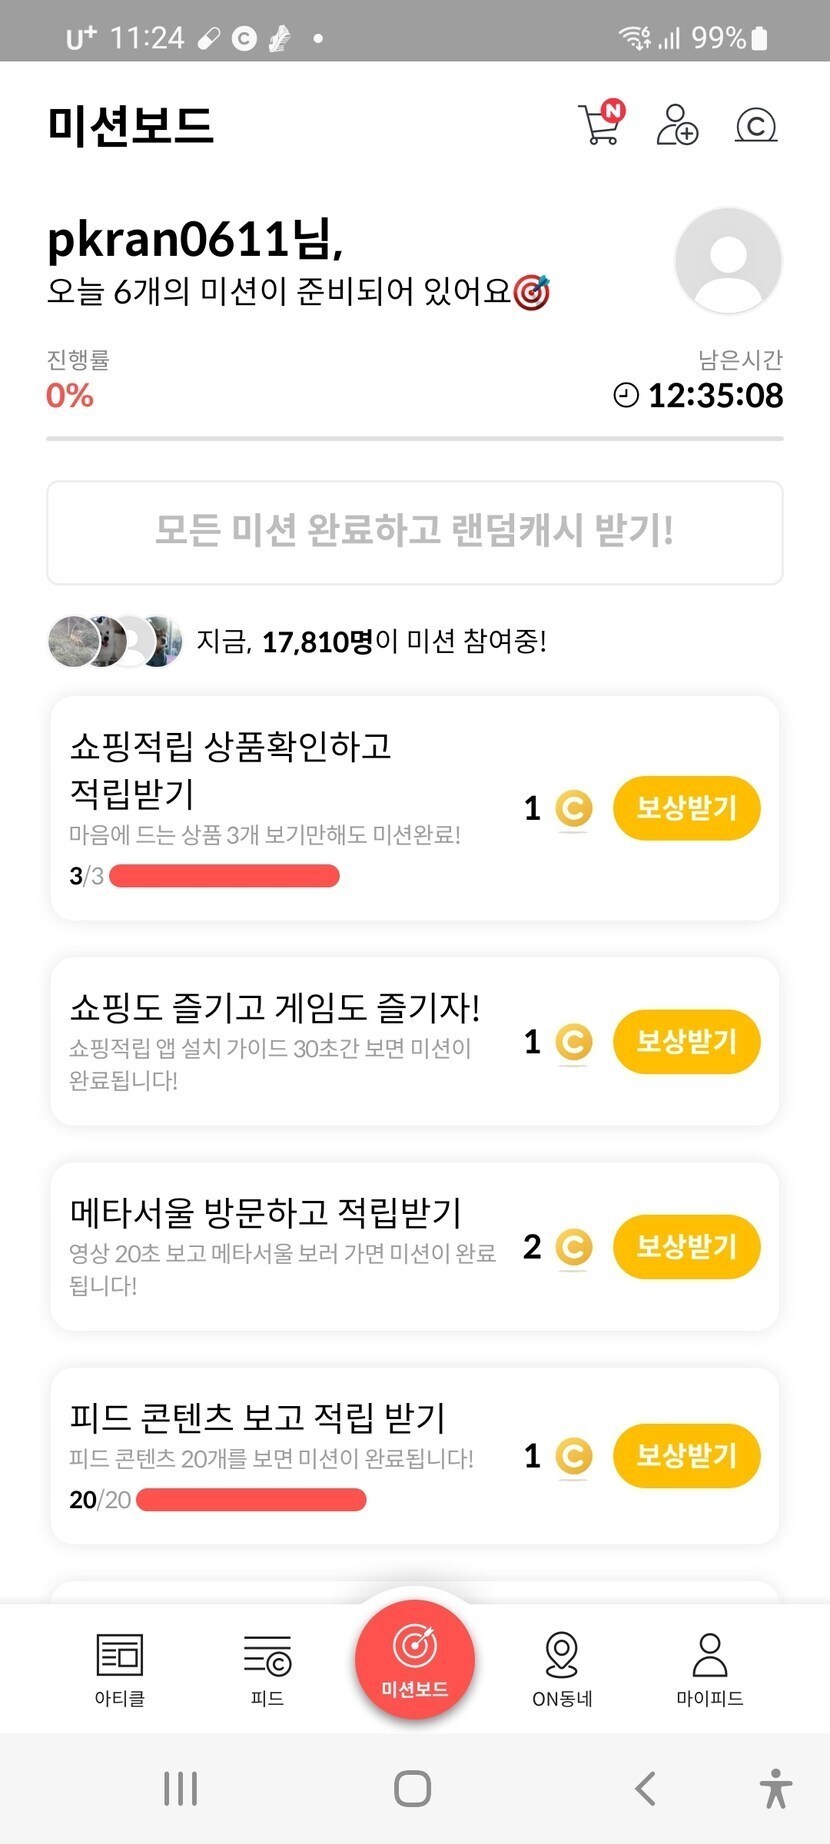Image resolution: width=830 pixels, height=1844 pixels.
Task: Select the red 미션보드 center tab
Action: click(x=415, y=1659)
